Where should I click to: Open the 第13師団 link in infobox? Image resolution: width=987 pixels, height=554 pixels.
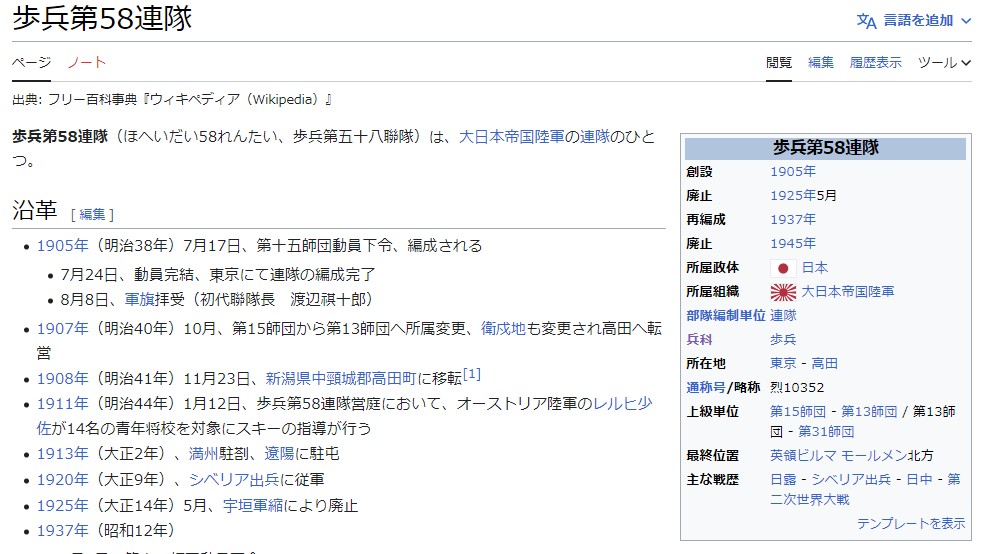click(x=869, y=412)
